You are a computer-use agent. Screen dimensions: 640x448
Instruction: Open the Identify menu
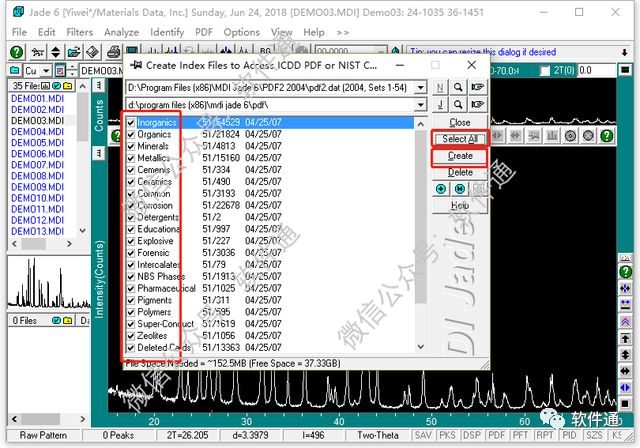tap(167, 32)
